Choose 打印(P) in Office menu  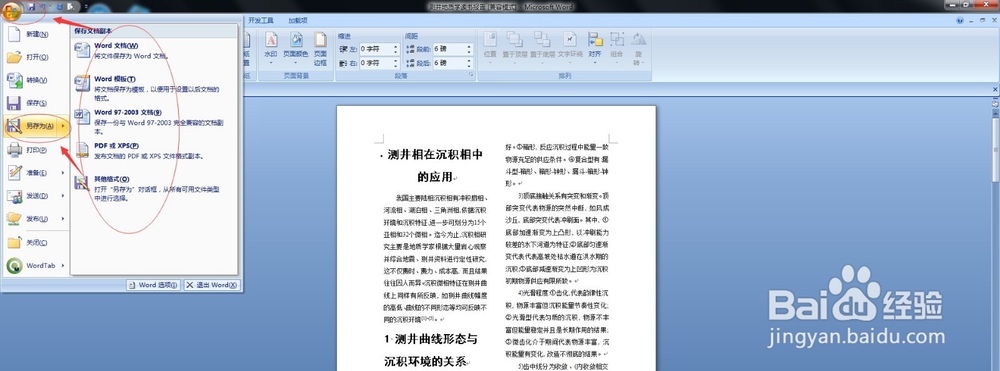tap(36, 150)
